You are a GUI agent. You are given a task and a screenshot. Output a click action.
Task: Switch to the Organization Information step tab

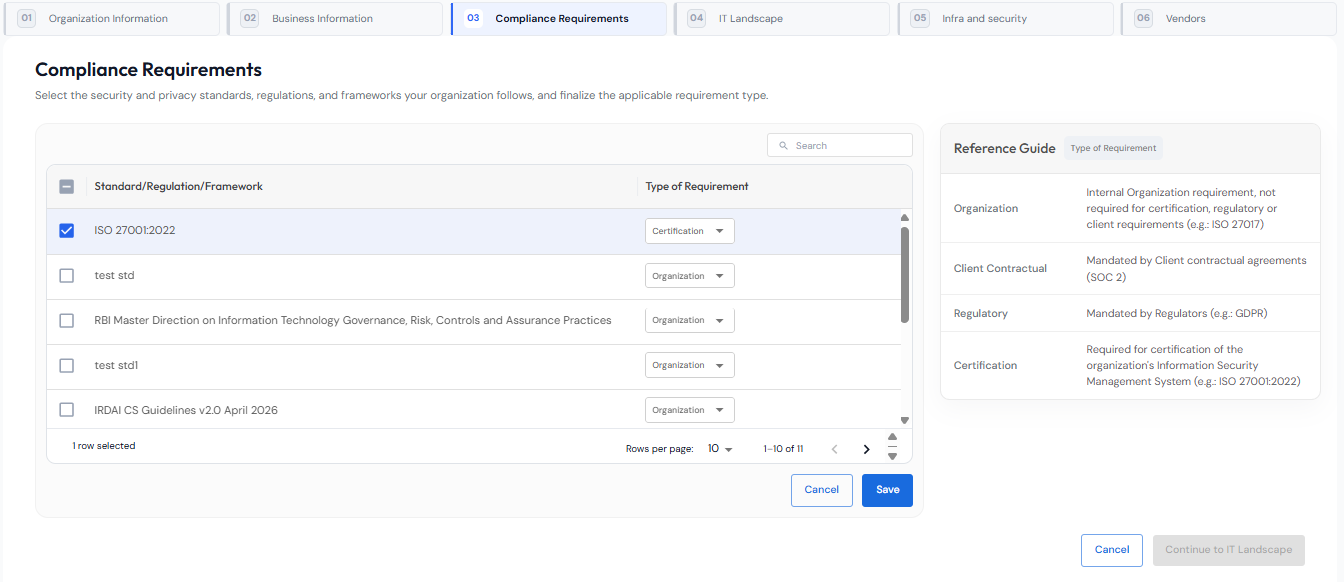tap(111, 19)
